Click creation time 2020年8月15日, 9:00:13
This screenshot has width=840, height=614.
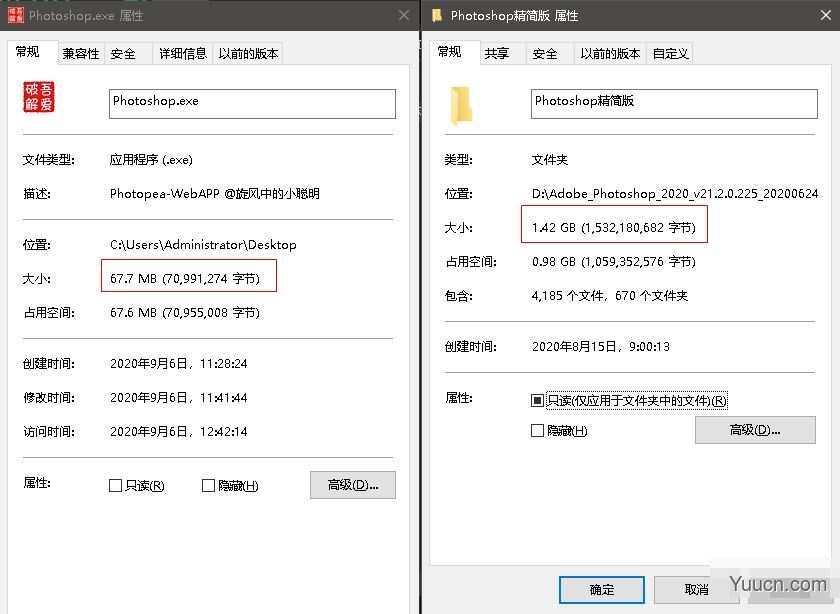[x=601, y=347]
